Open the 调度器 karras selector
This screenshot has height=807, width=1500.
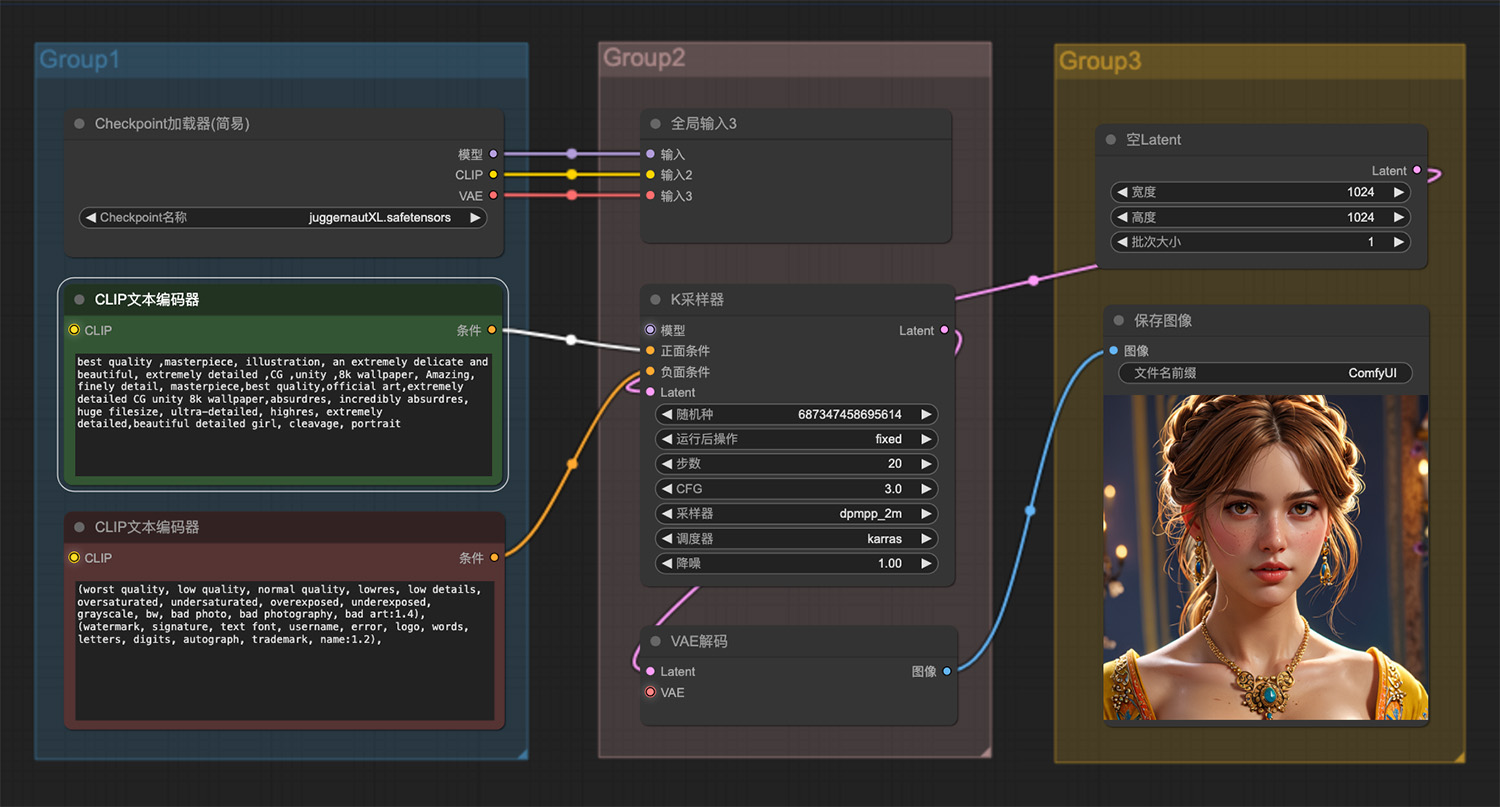(797, 539)
